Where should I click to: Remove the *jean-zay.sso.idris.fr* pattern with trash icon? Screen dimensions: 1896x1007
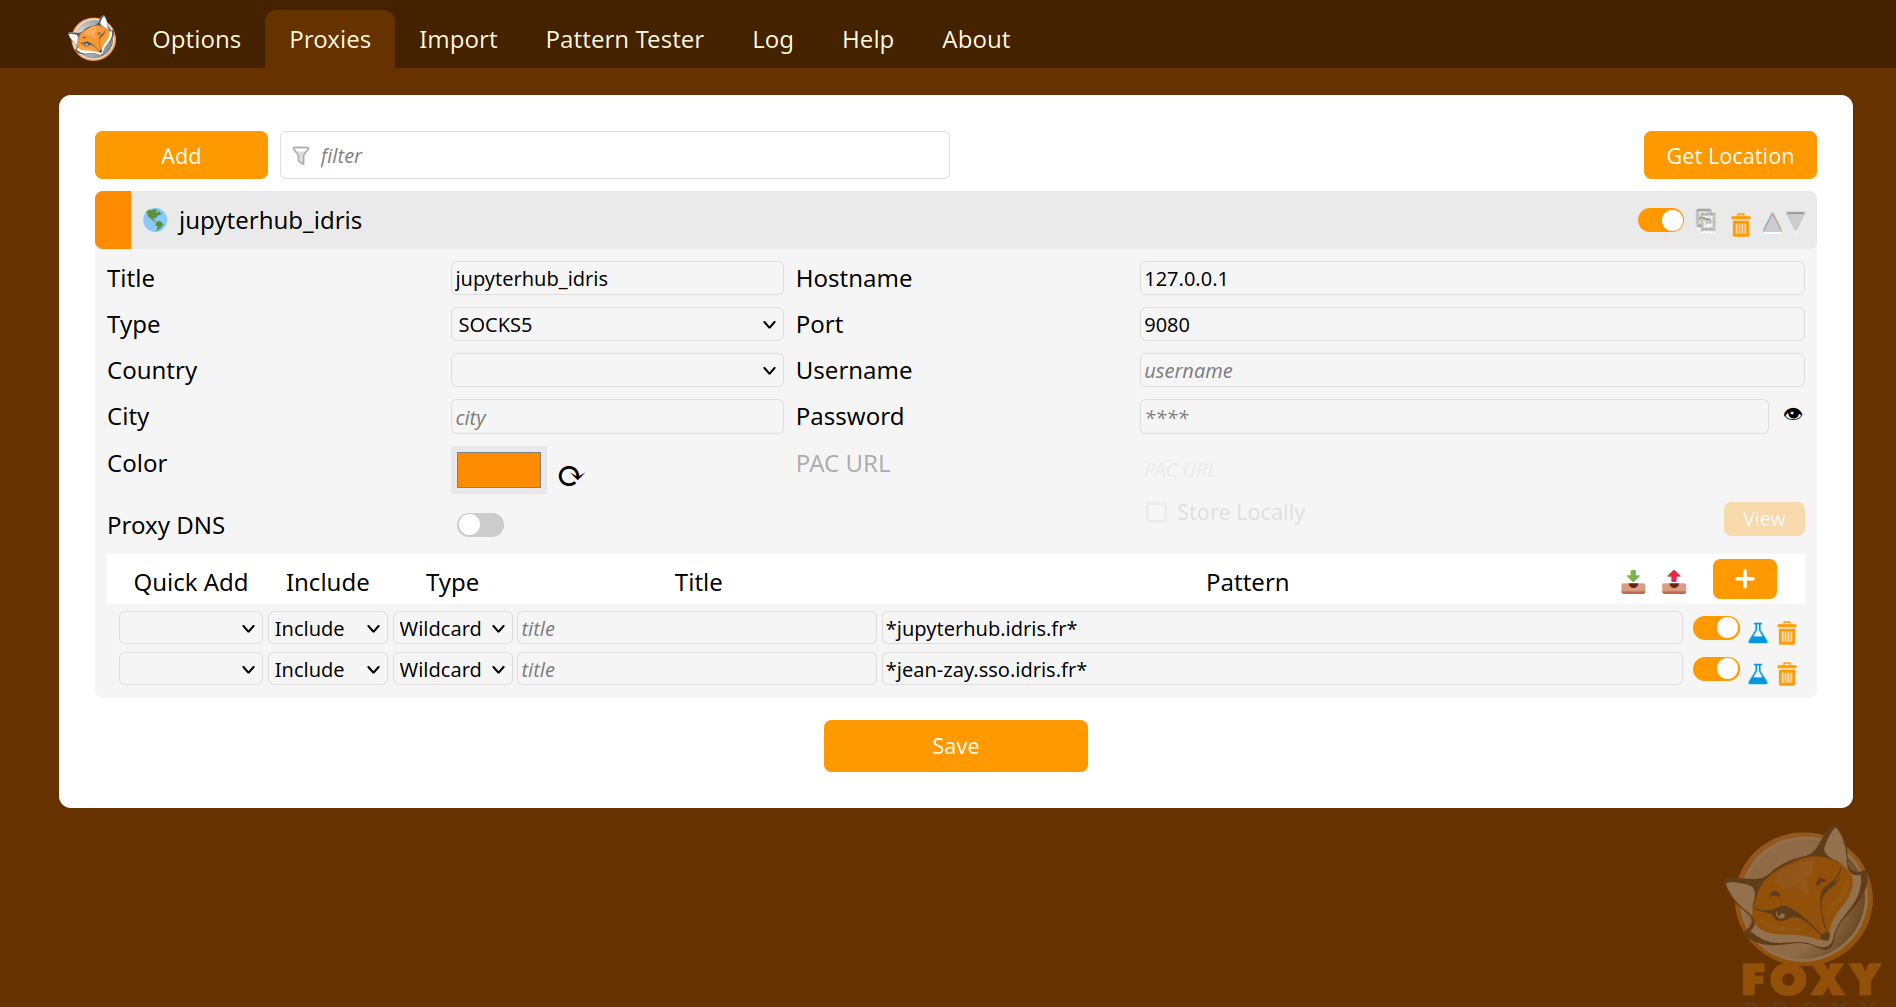click(x=1787, y=674)
